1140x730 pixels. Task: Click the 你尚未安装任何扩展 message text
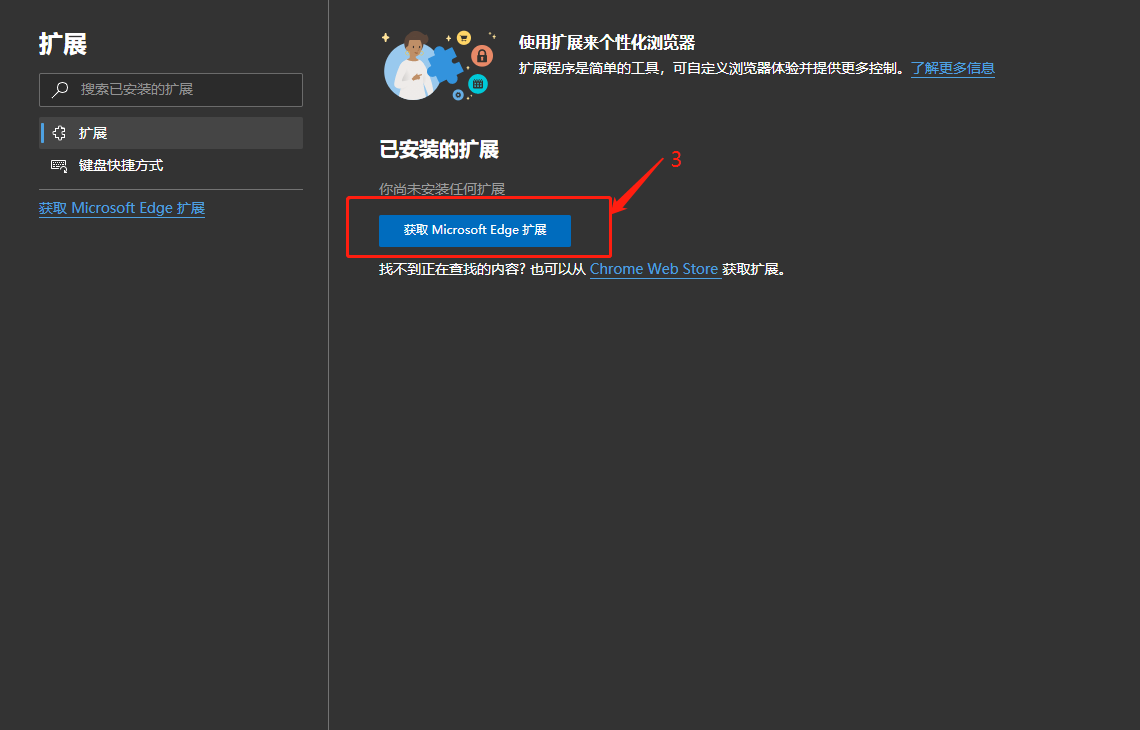[441, 189]
